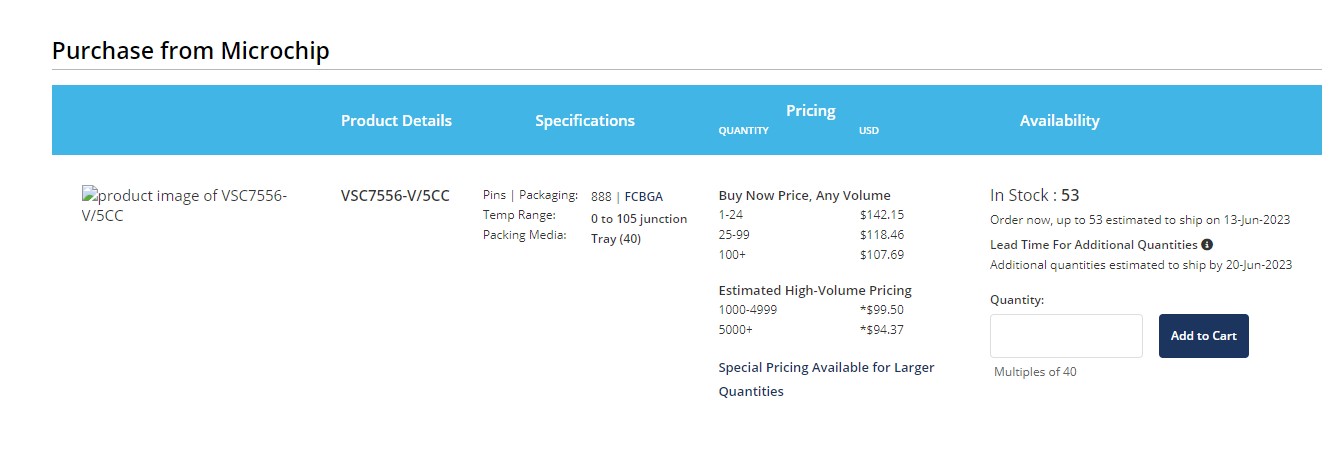
Task: Click the Tray (40) packing media value
Action: pyautogui.click(x=616, y=239)
